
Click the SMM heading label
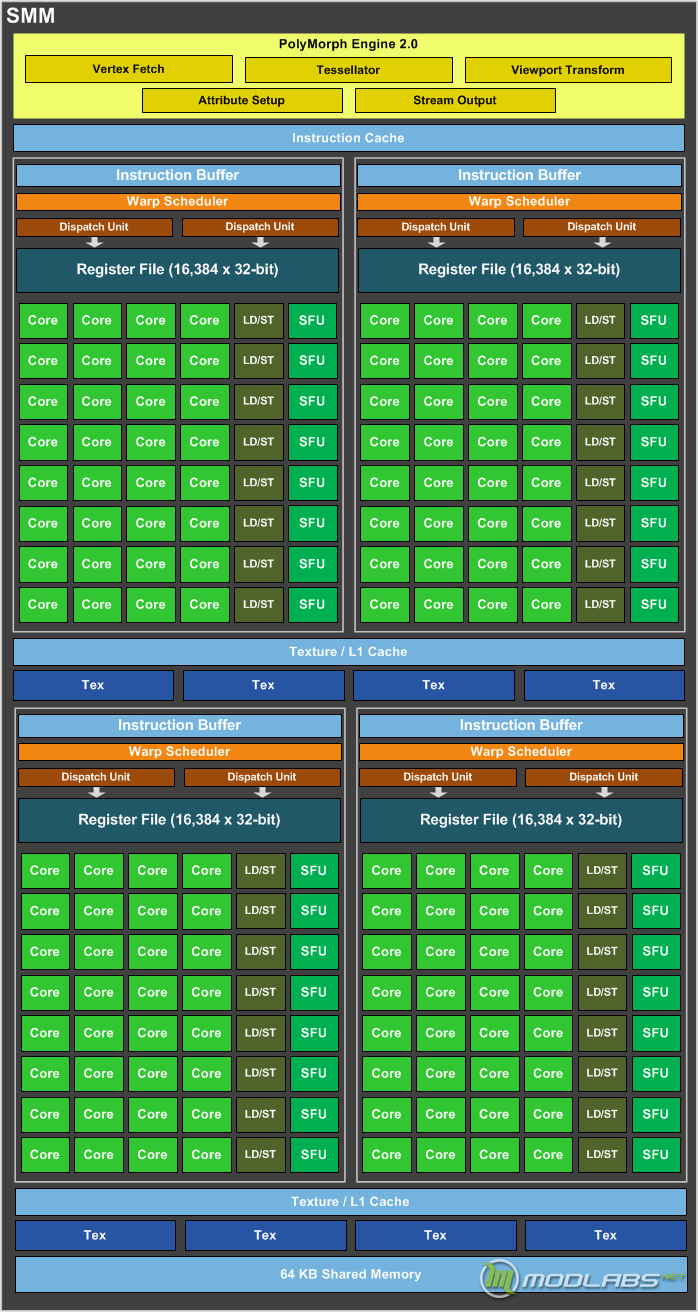(30, 15)
